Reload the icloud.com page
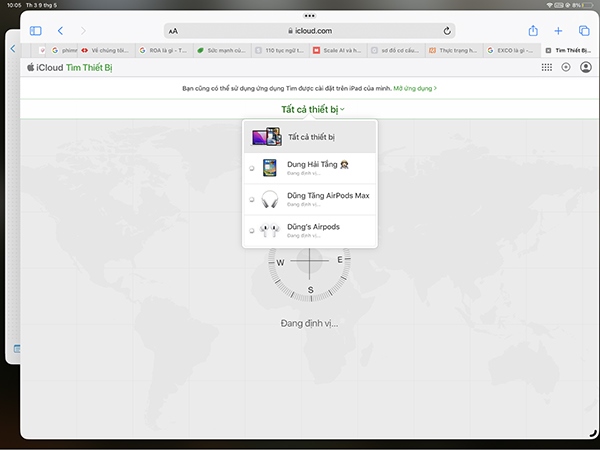 coord(445,31)
